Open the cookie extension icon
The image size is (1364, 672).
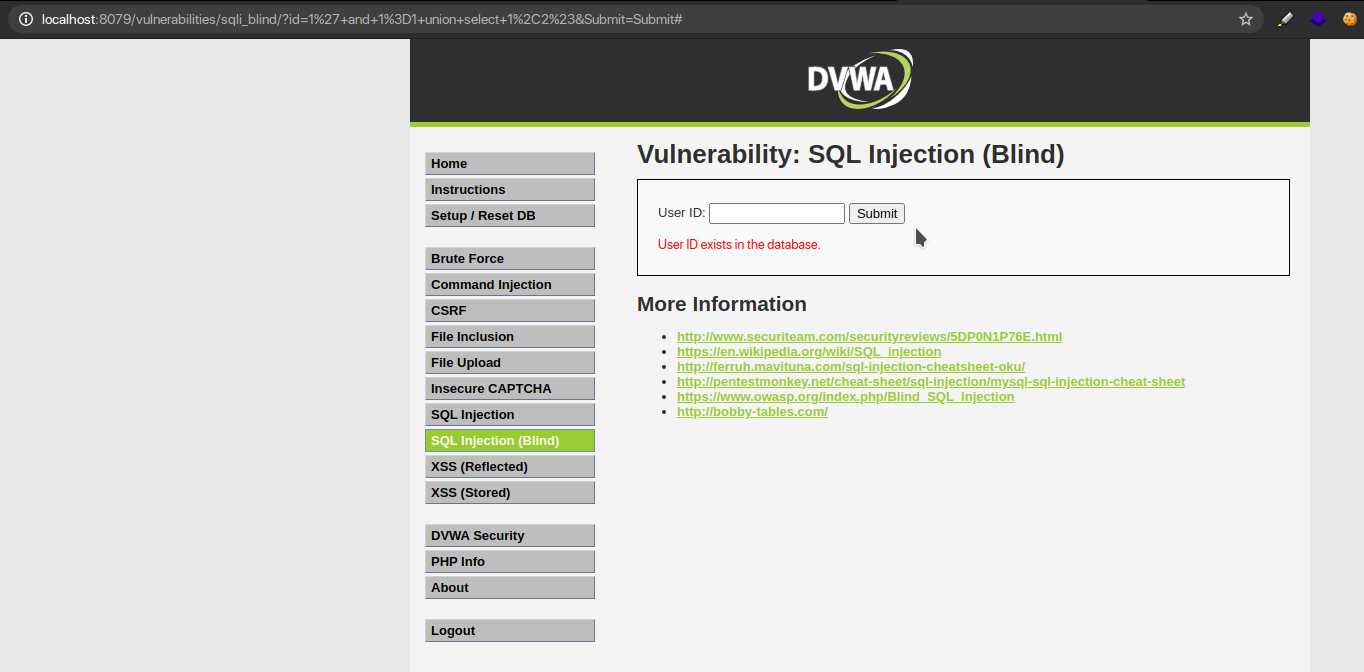tap(1349, 19)
